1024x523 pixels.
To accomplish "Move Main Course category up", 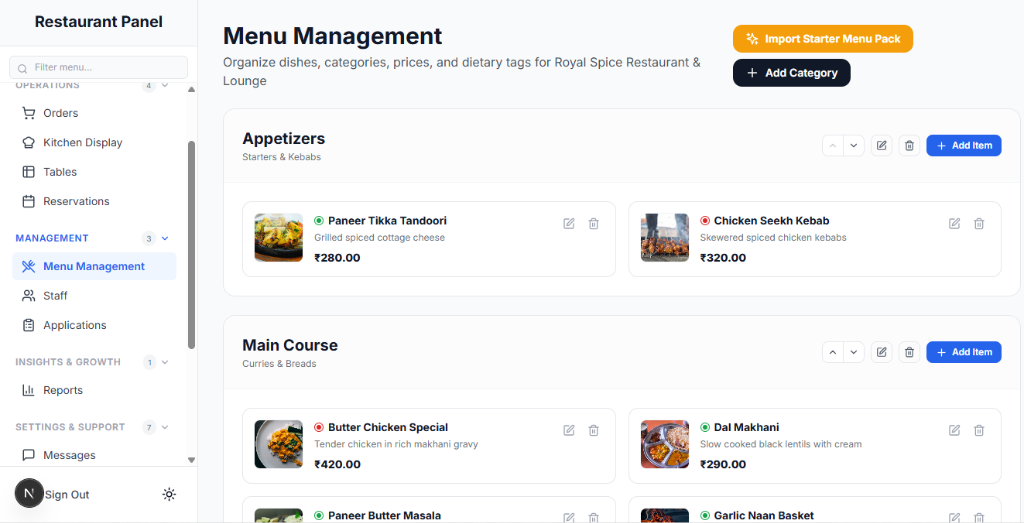I will (833, 352).
